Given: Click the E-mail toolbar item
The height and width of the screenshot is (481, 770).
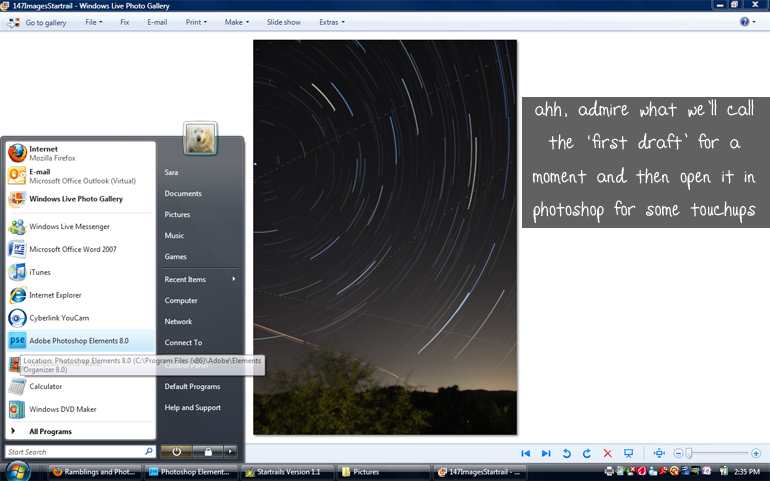Looking at the screenshot, I should click(157, 22).
